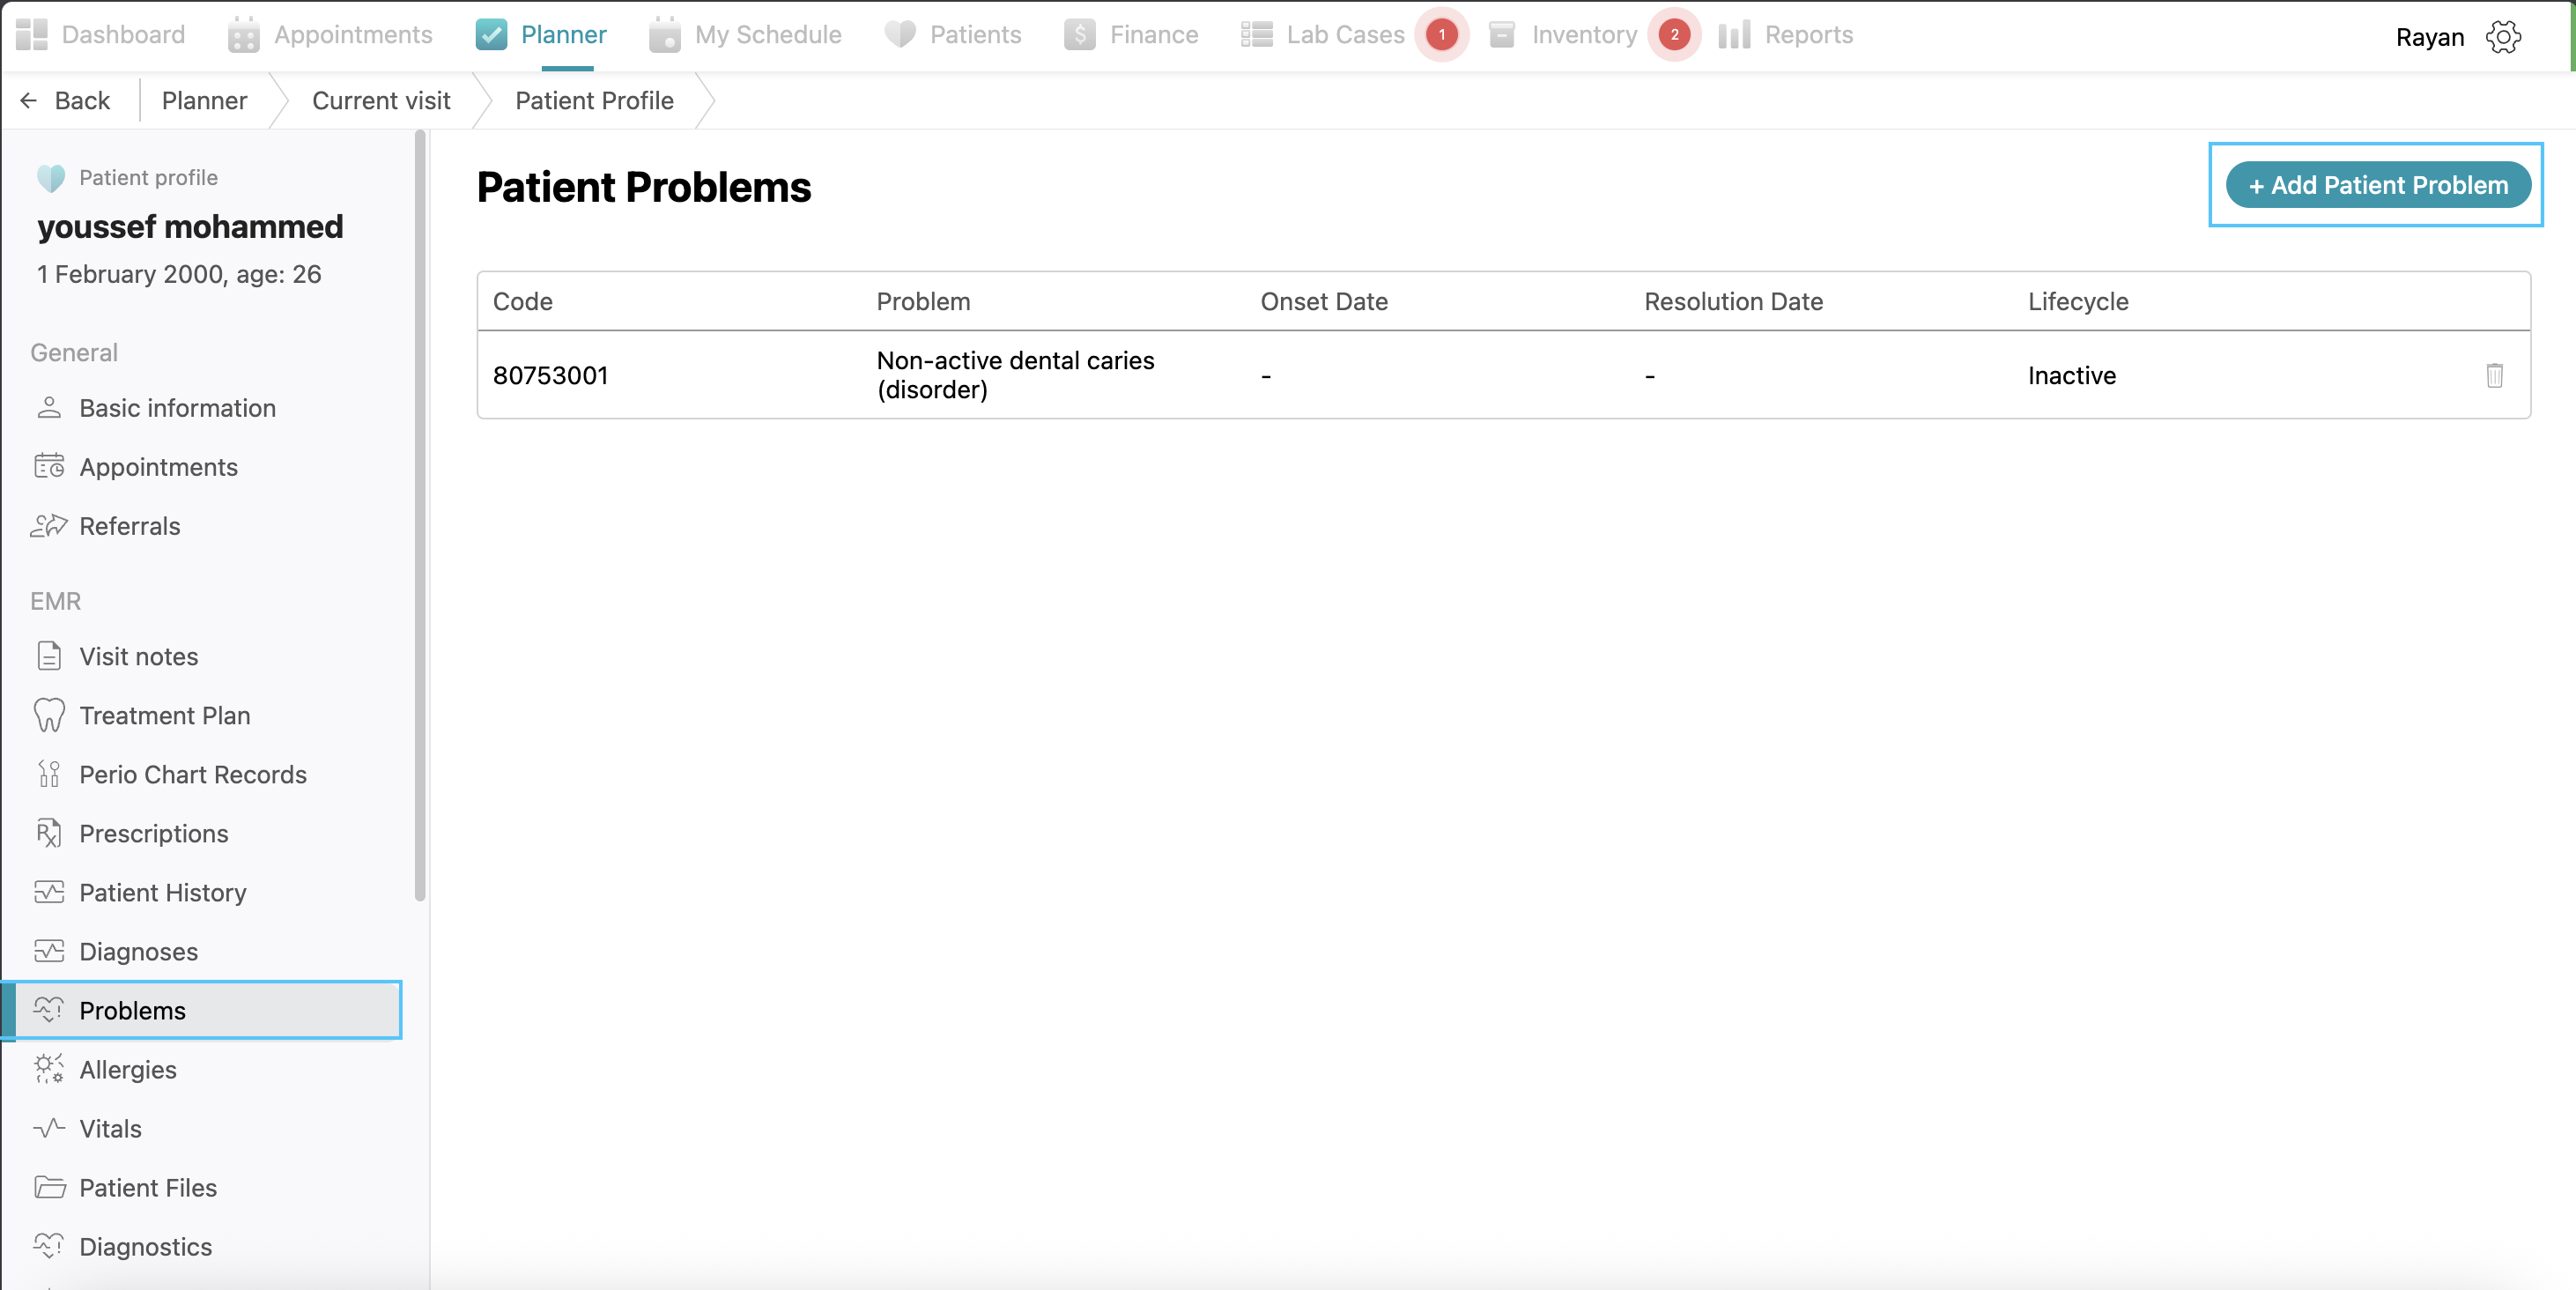This screenshot has height=1290, width=2576.
Task: Click the Inventory notification badge
Action: click(1674, 34)
